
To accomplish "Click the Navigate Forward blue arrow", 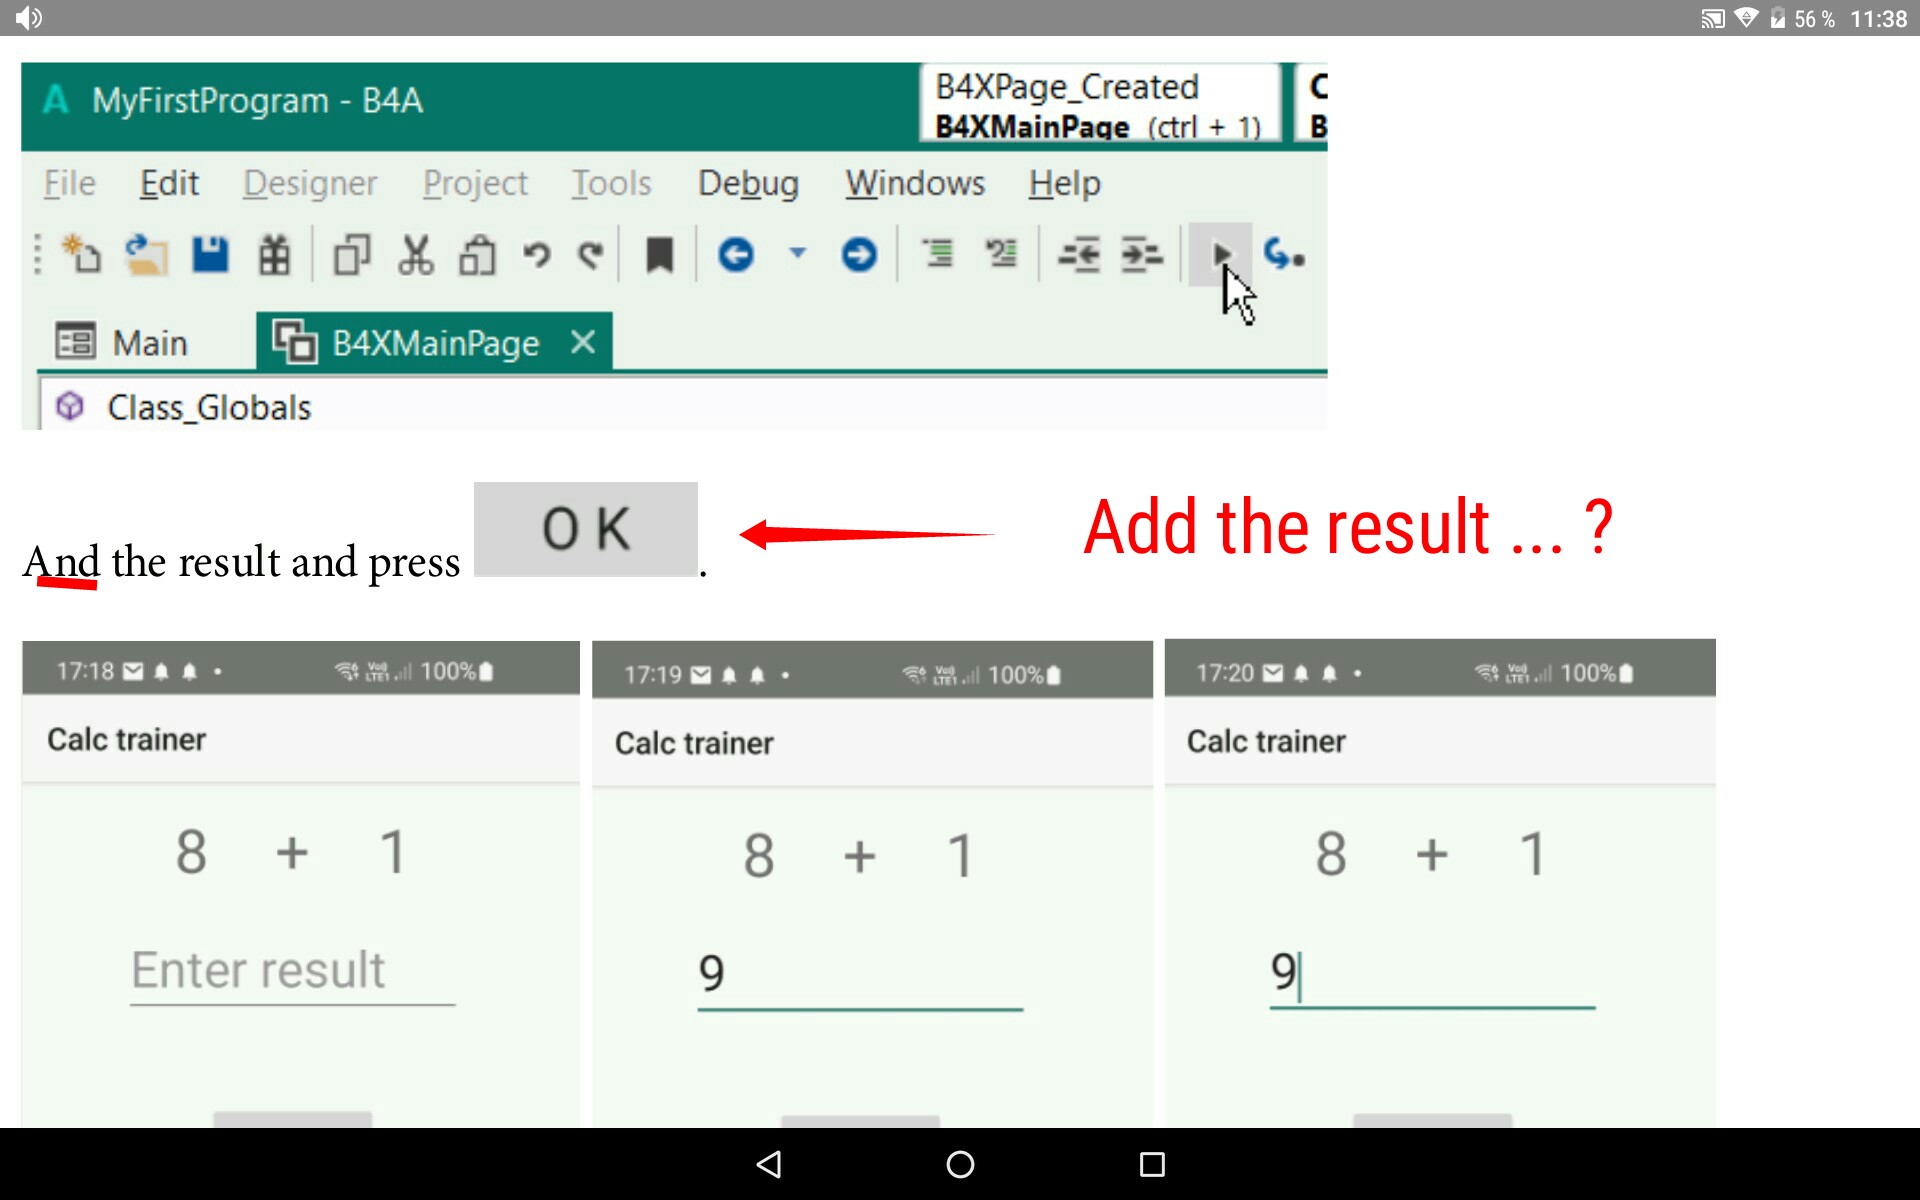I will [x=858, y=255].
